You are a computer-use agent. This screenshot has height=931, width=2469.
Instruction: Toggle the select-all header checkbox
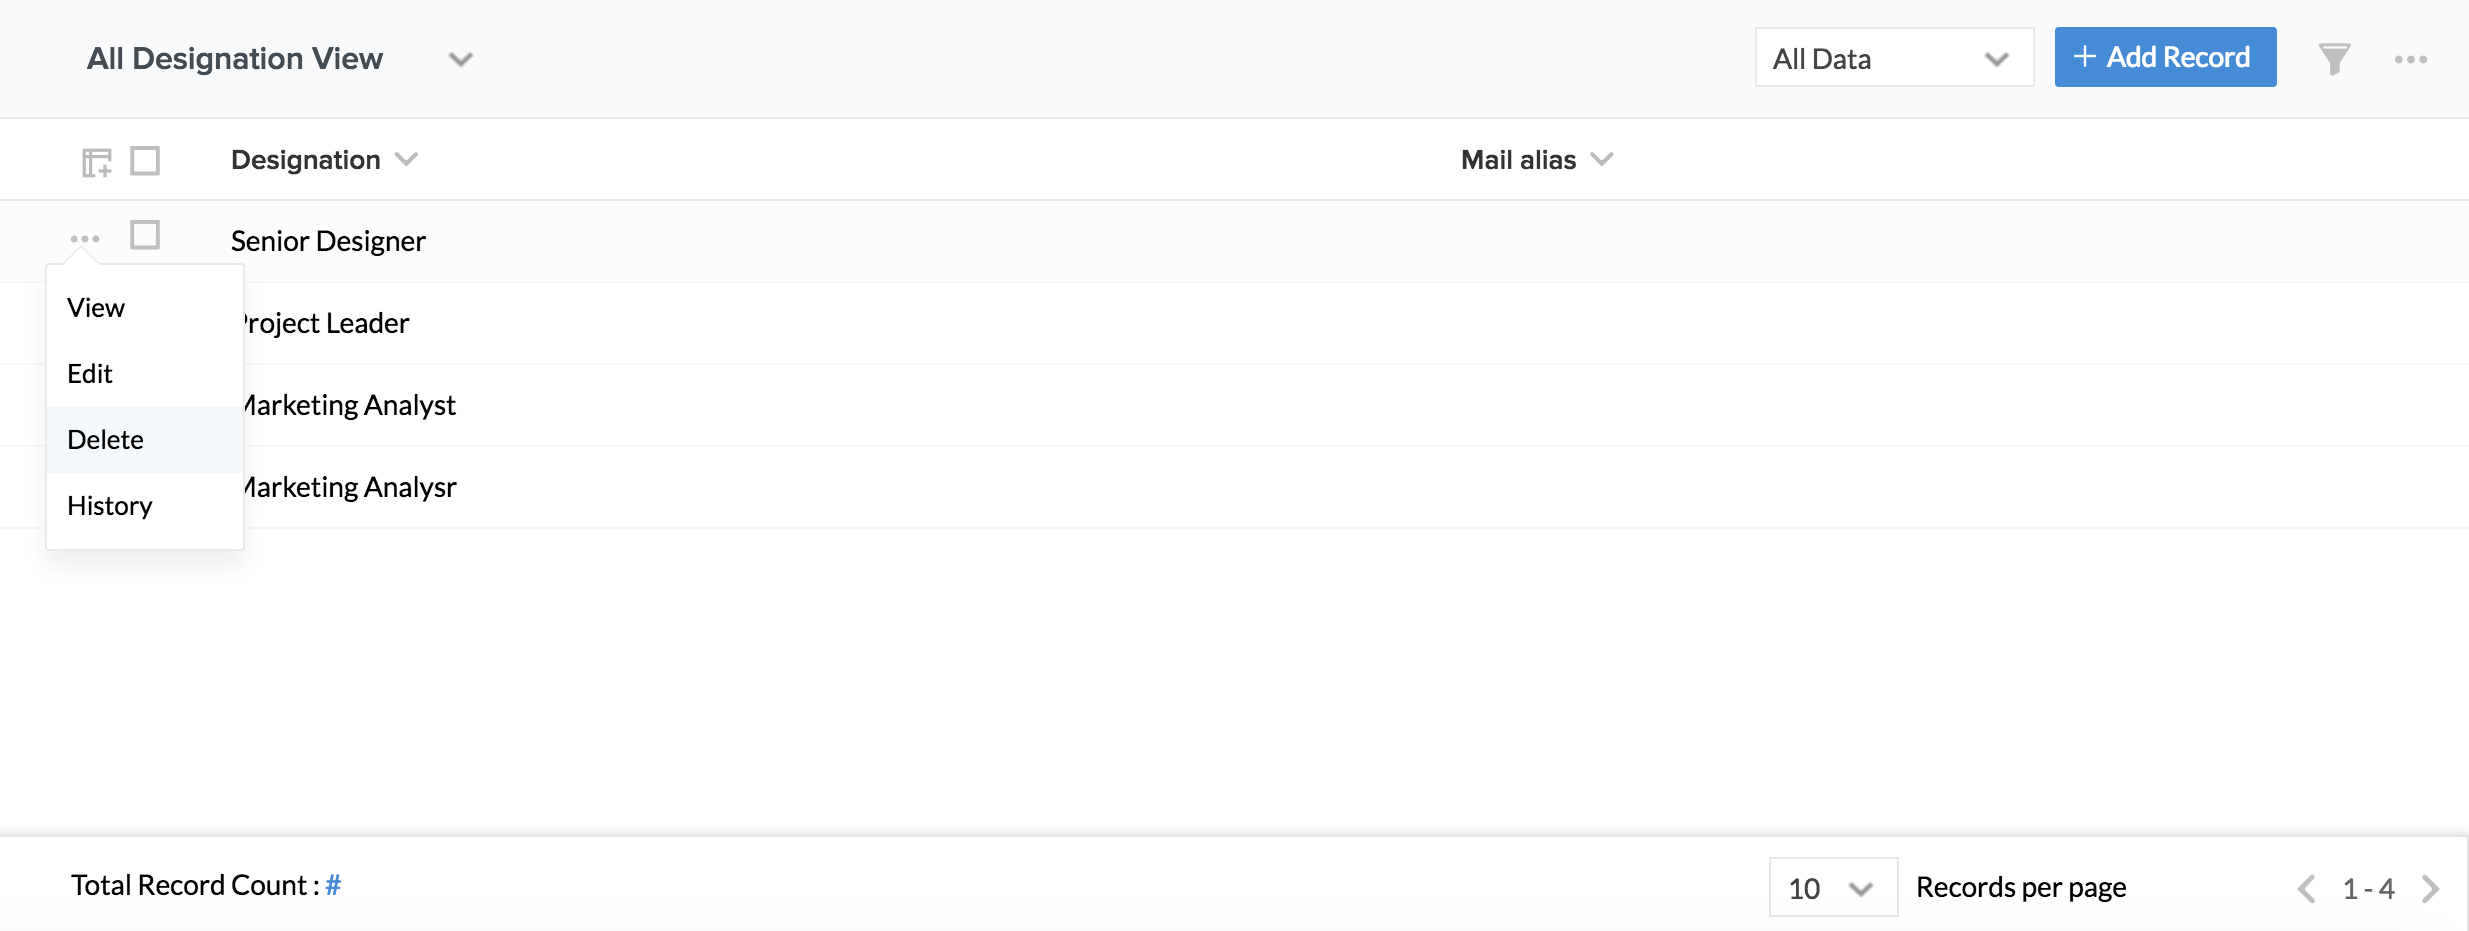(x=145, y=161)
